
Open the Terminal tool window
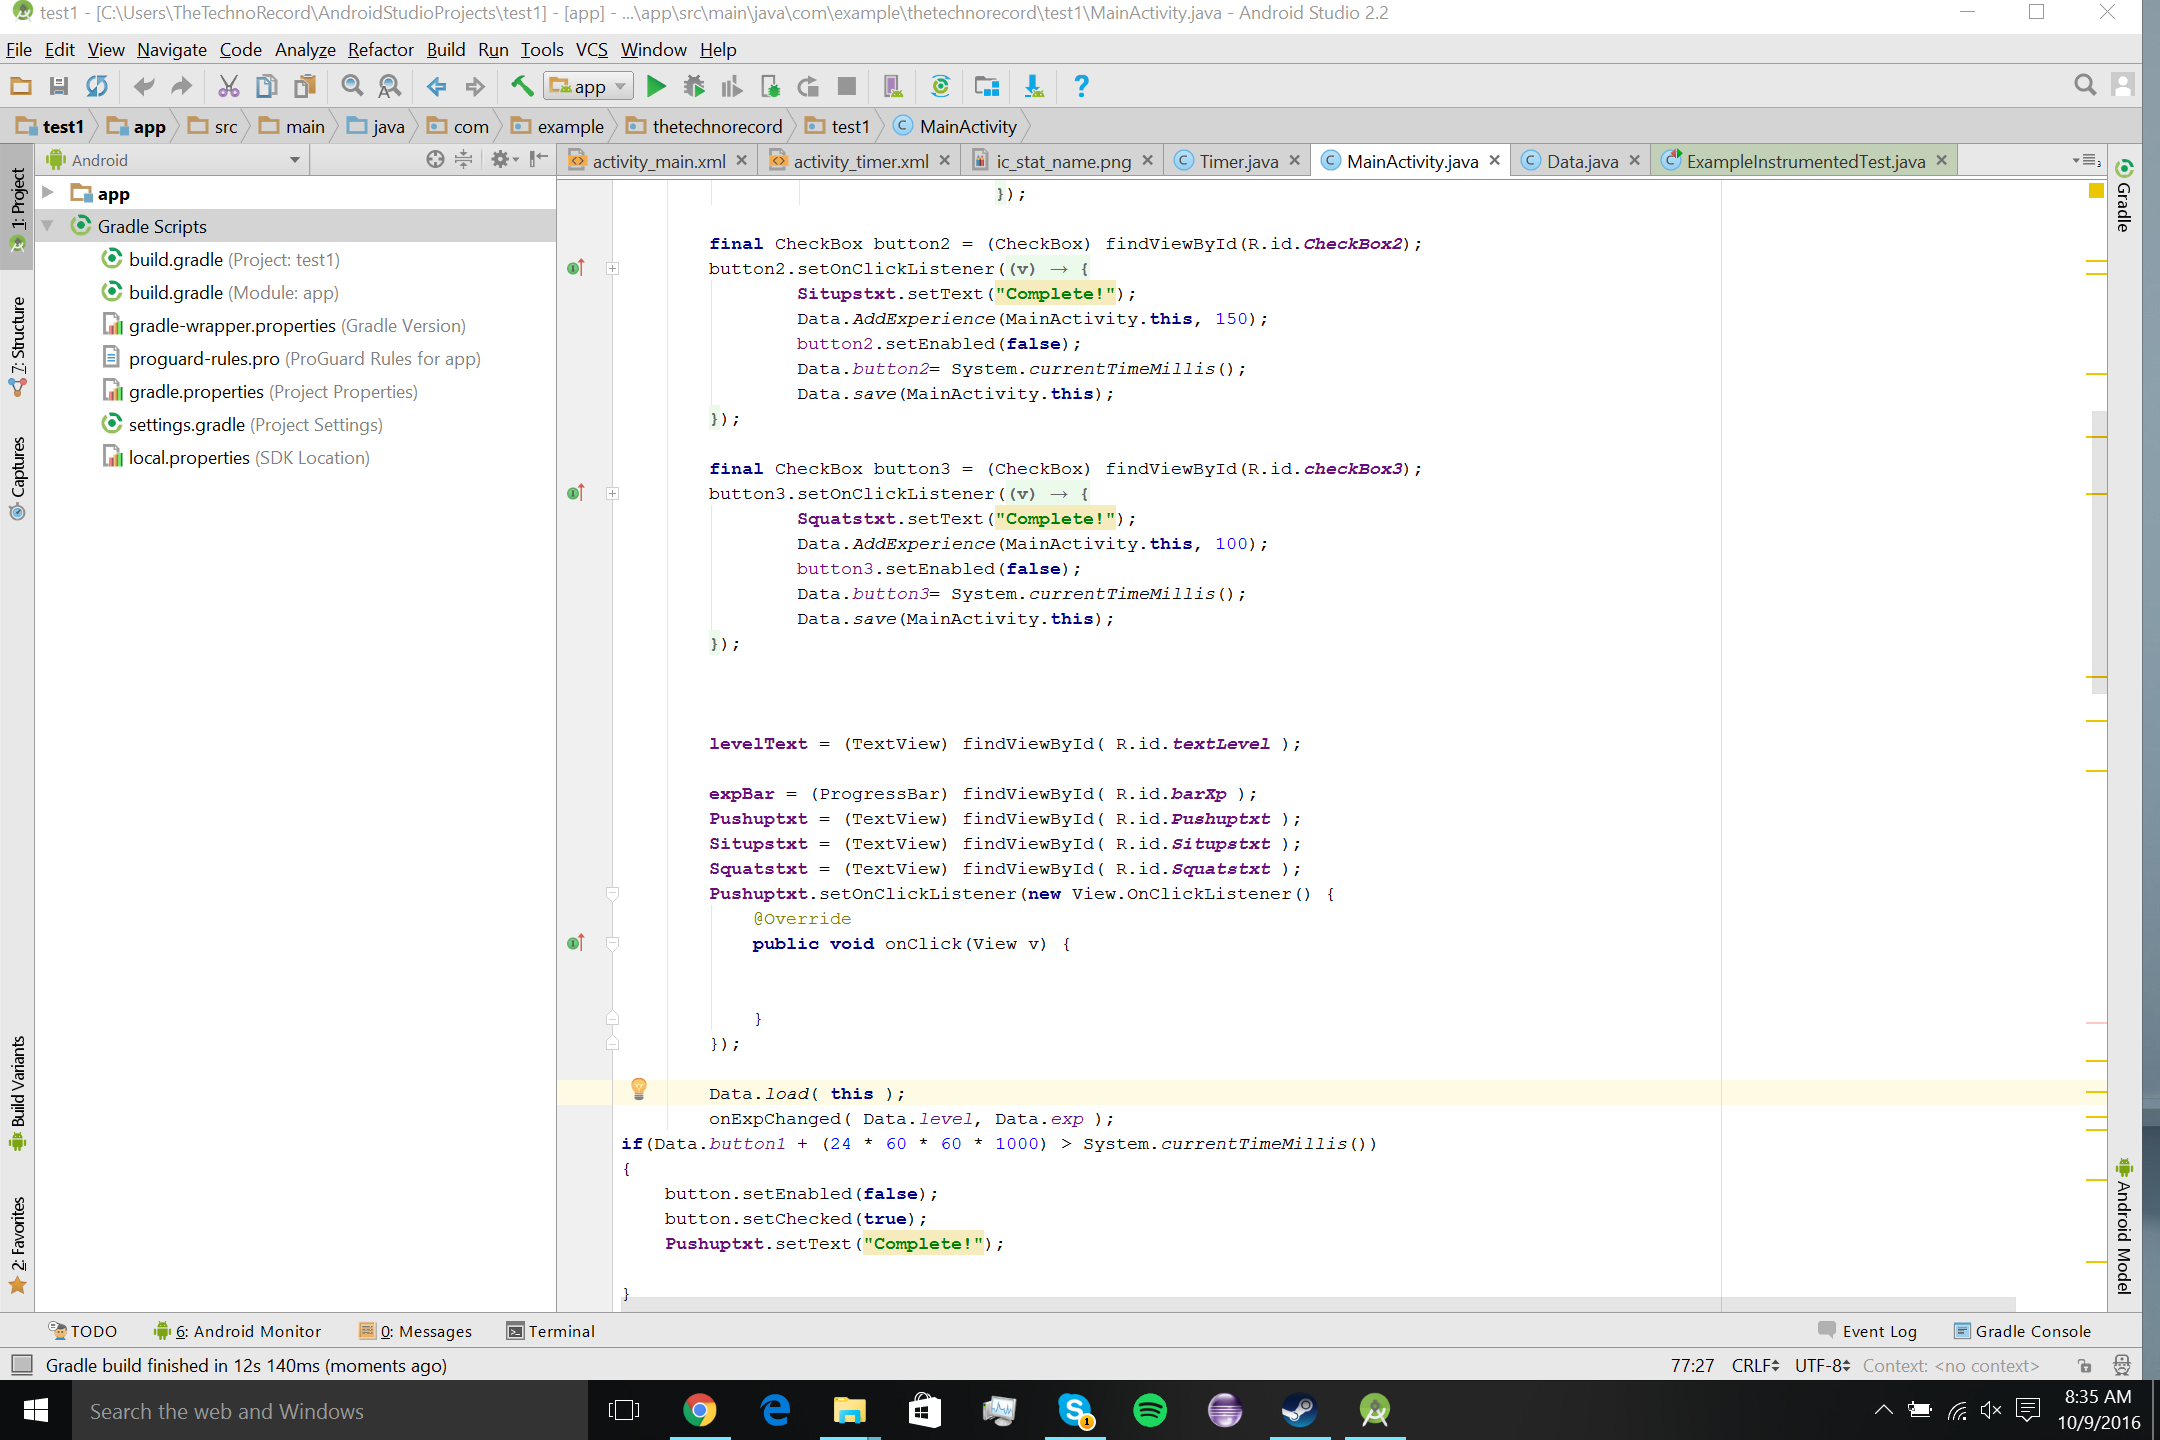[x=551, y=1331]
